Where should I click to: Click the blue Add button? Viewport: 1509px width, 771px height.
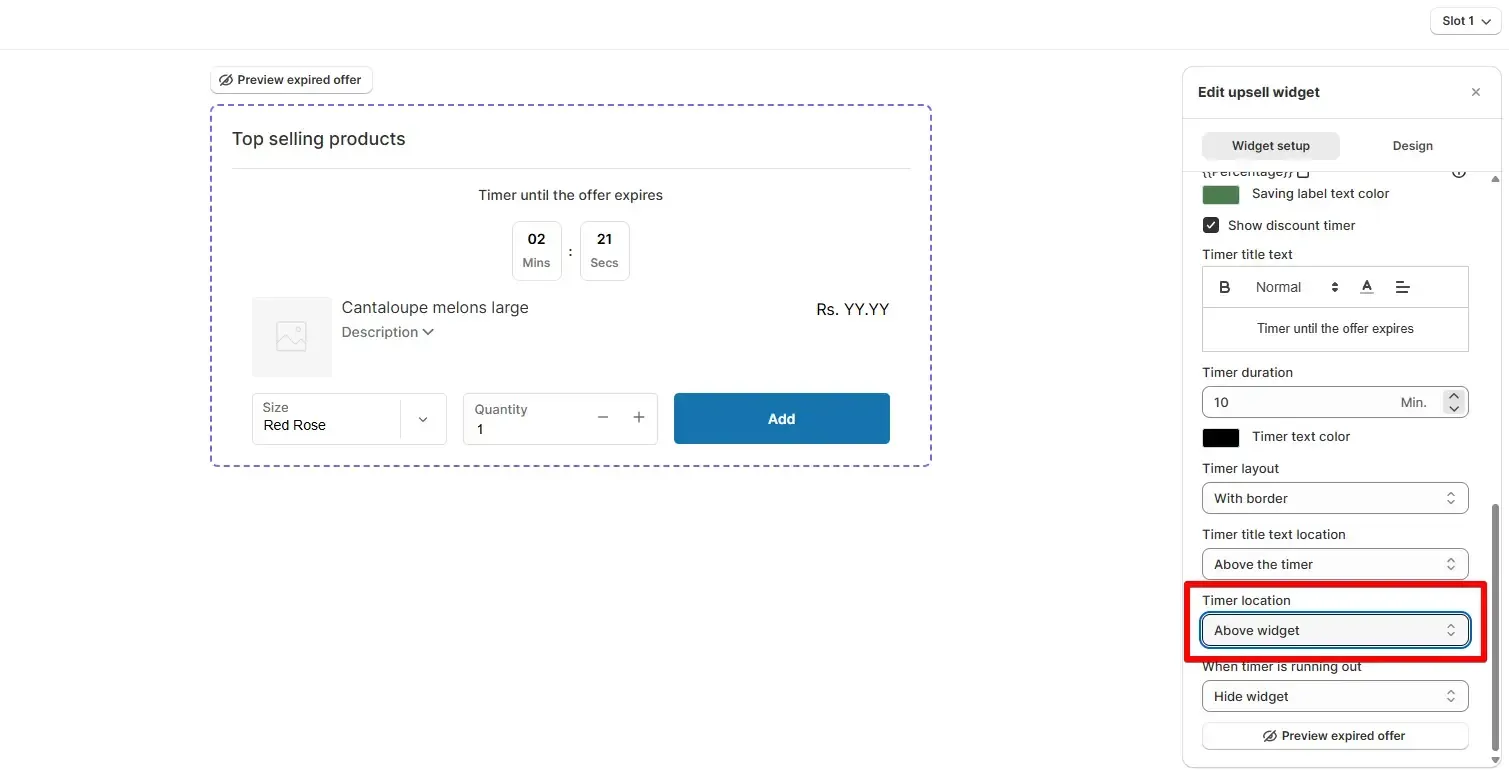[781, 418]
